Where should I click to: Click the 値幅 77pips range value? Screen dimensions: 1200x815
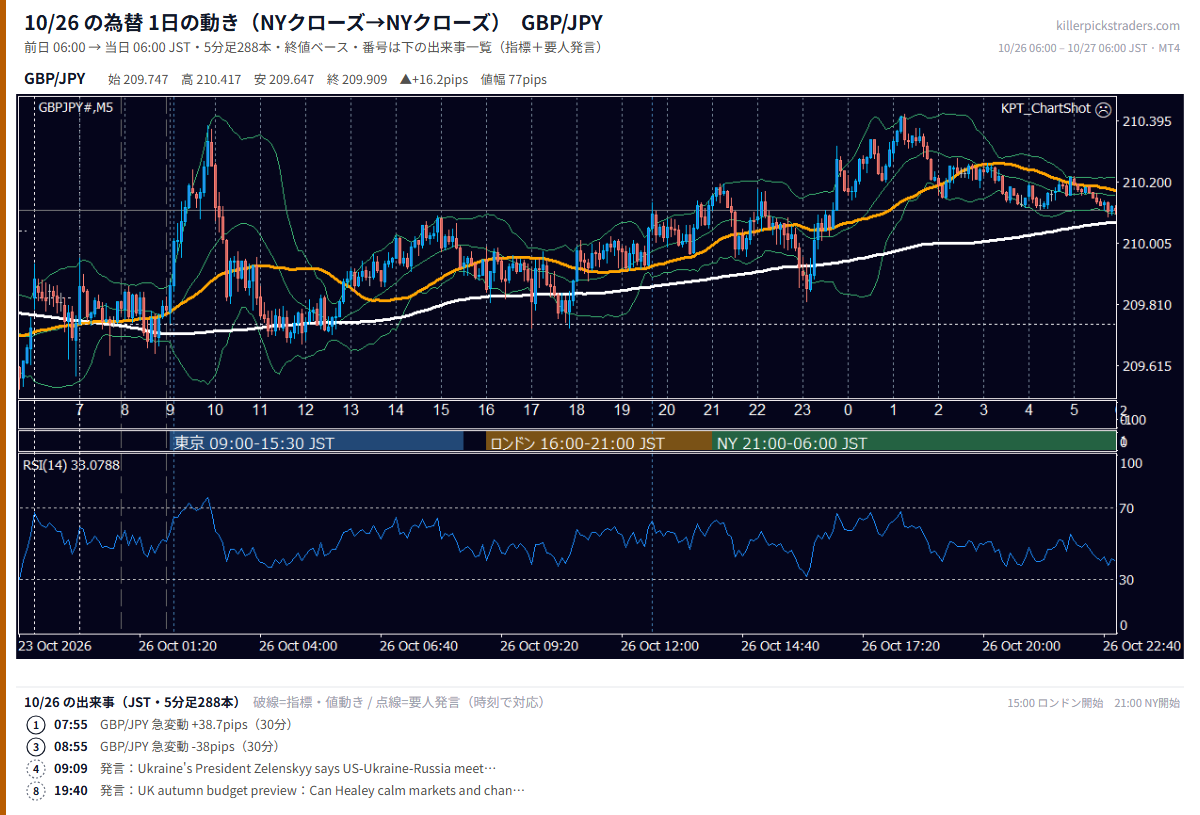click(x=514, y=79)
